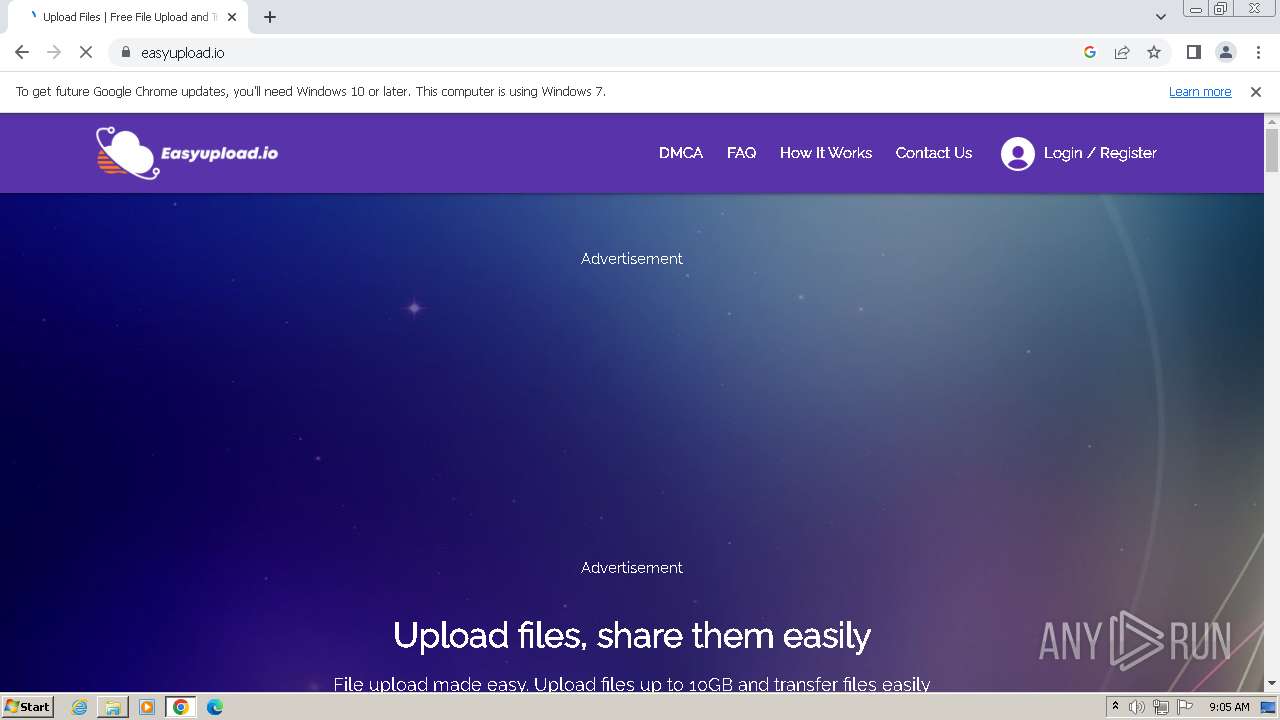This screenshot has height=720, width=1280.
Task: Open the Windows Start menu
Action: coord(28,706)
